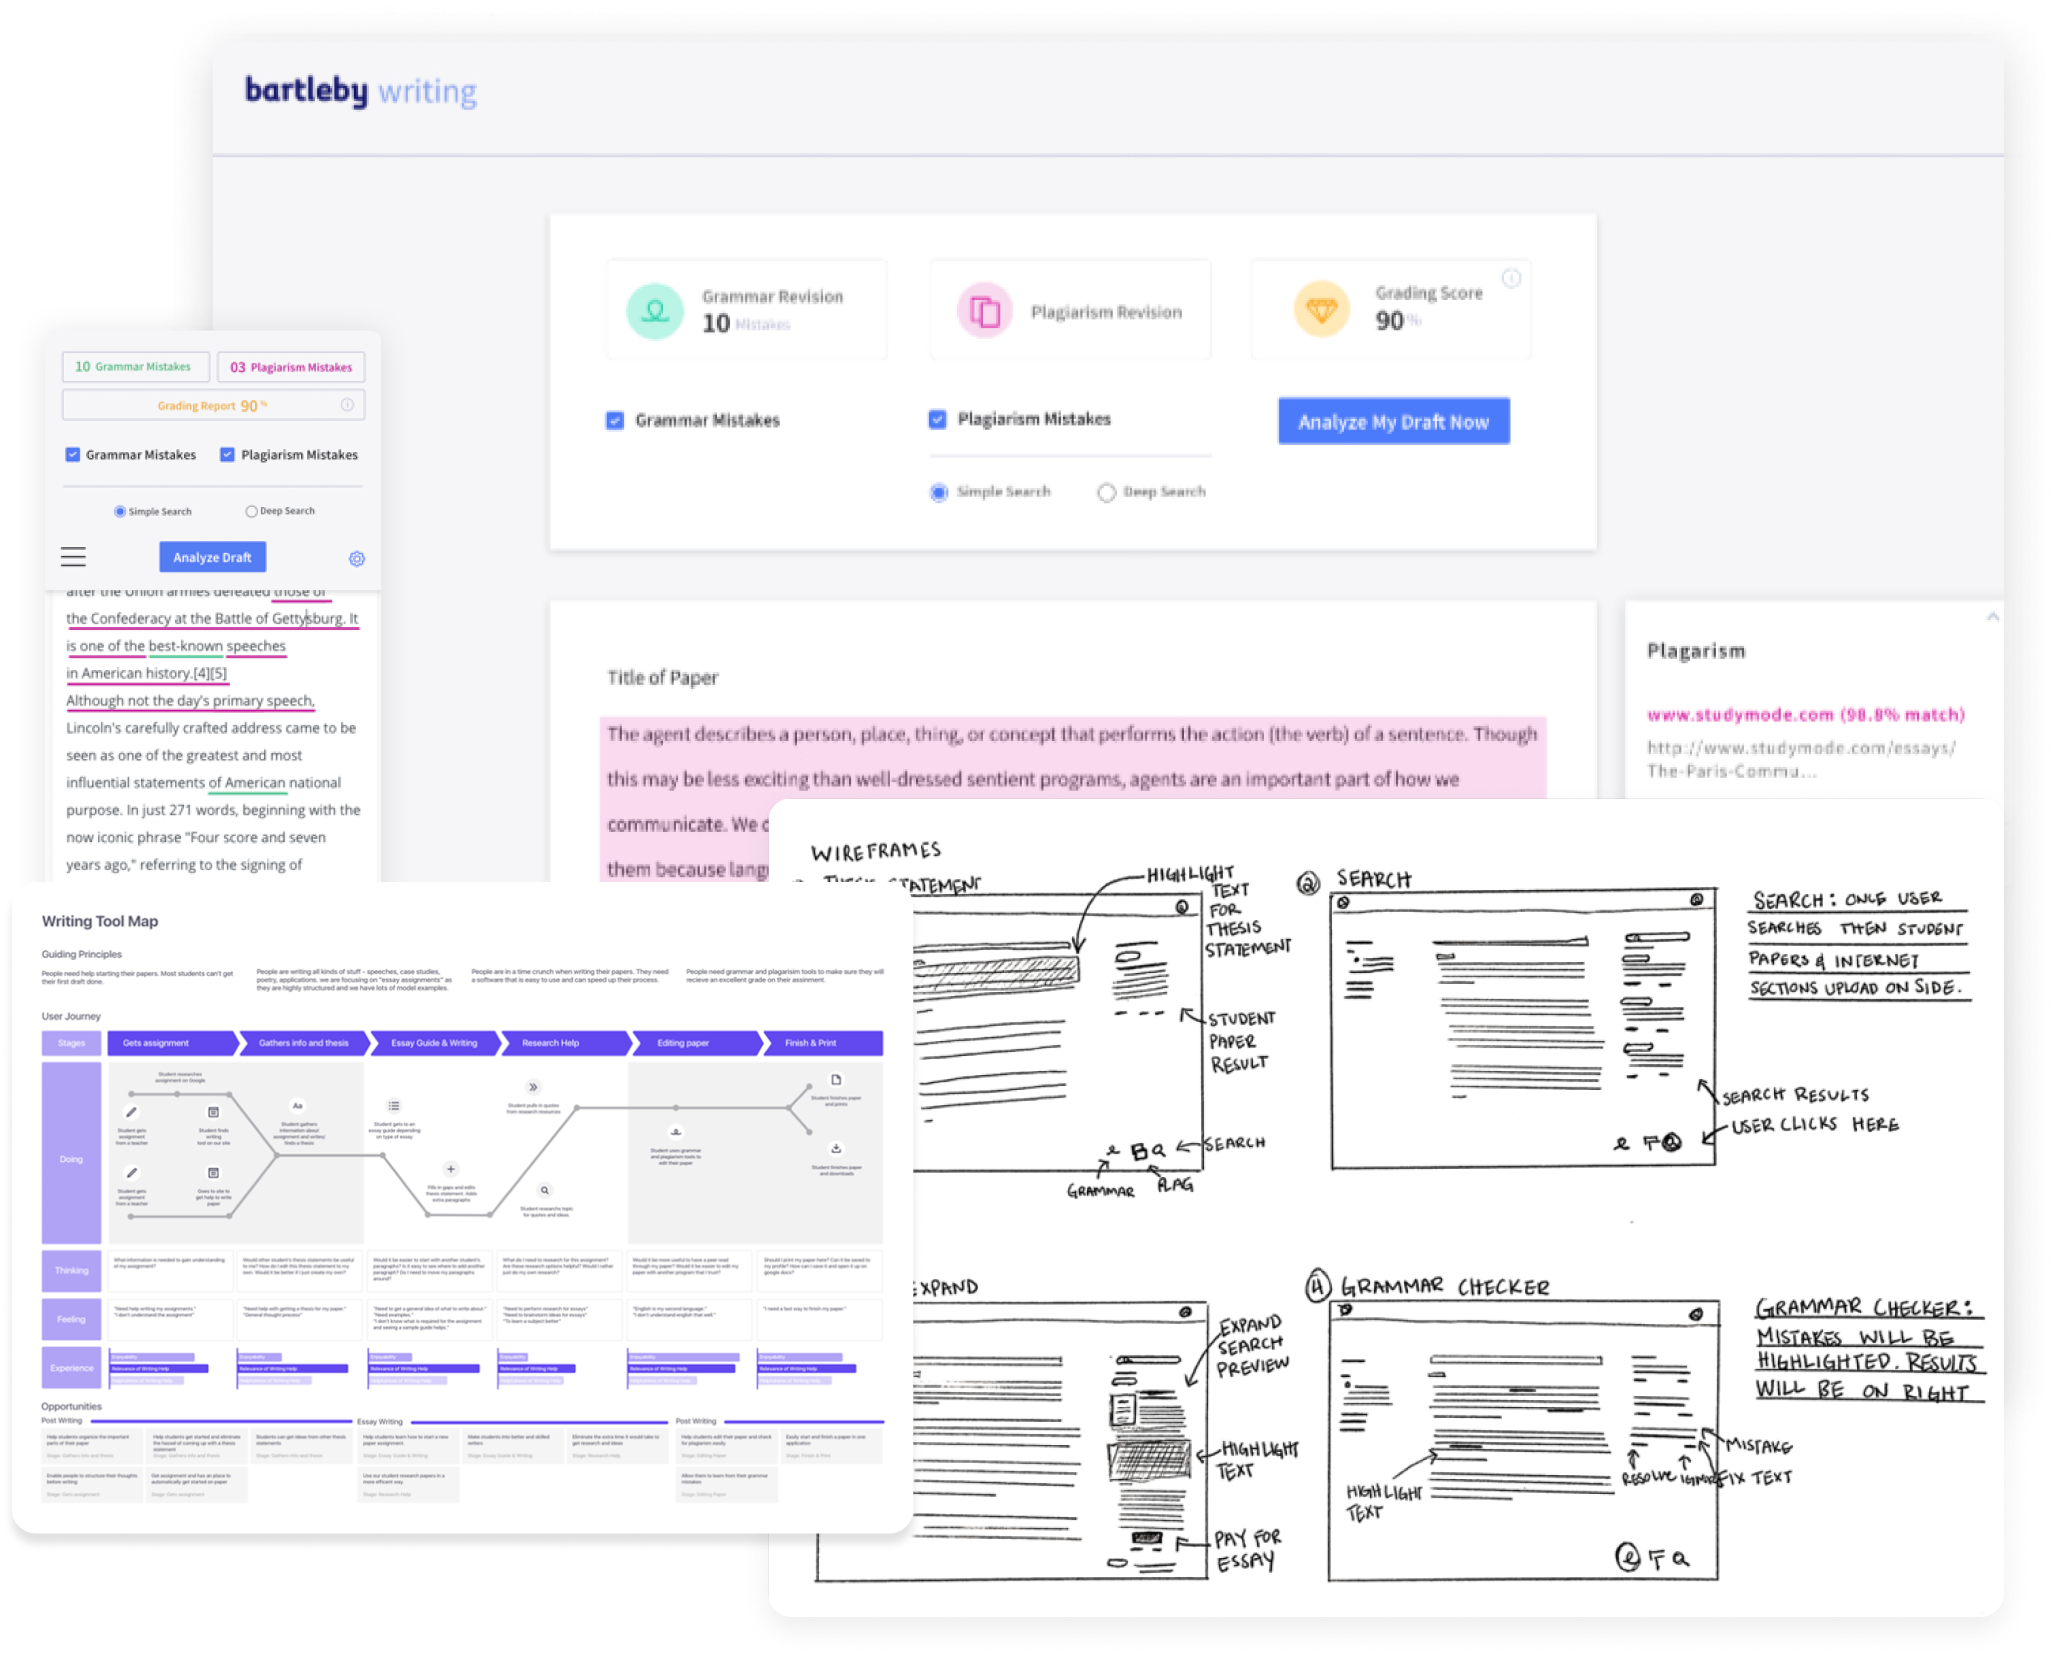Select sidebar Deep Search radio button
Screen dimensions: 2054x1659
pos(251,511)
